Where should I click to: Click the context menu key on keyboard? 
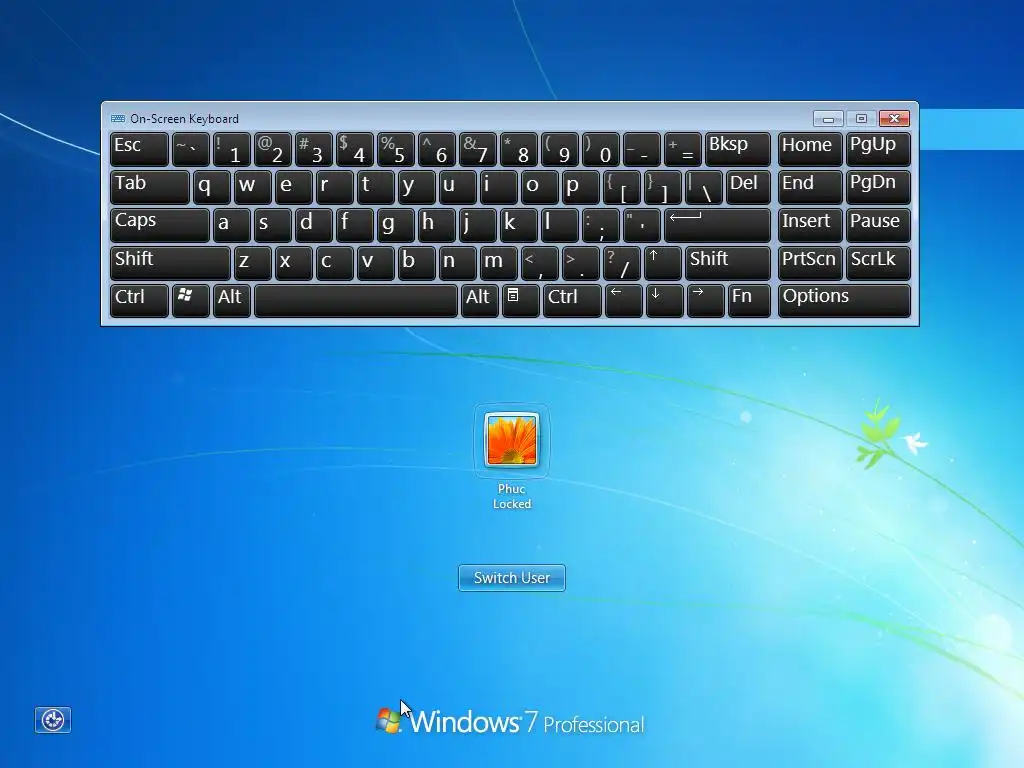[520, 300]
